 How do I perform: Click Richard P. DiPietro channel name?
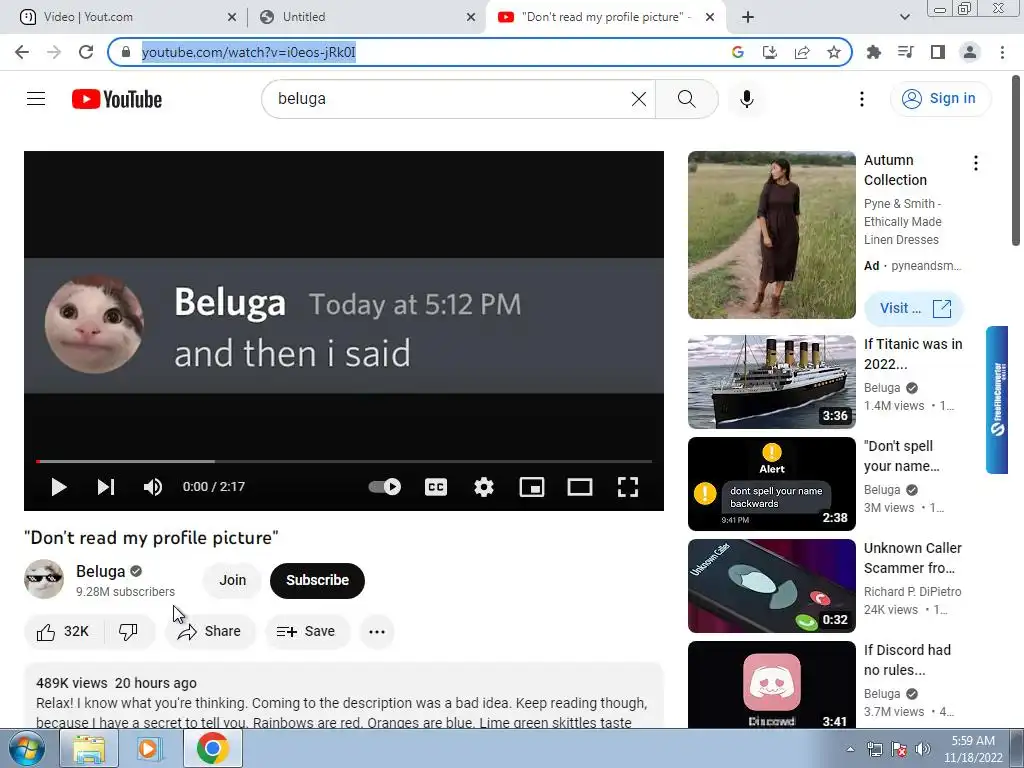pyautogui.click(x=912, y=592)
